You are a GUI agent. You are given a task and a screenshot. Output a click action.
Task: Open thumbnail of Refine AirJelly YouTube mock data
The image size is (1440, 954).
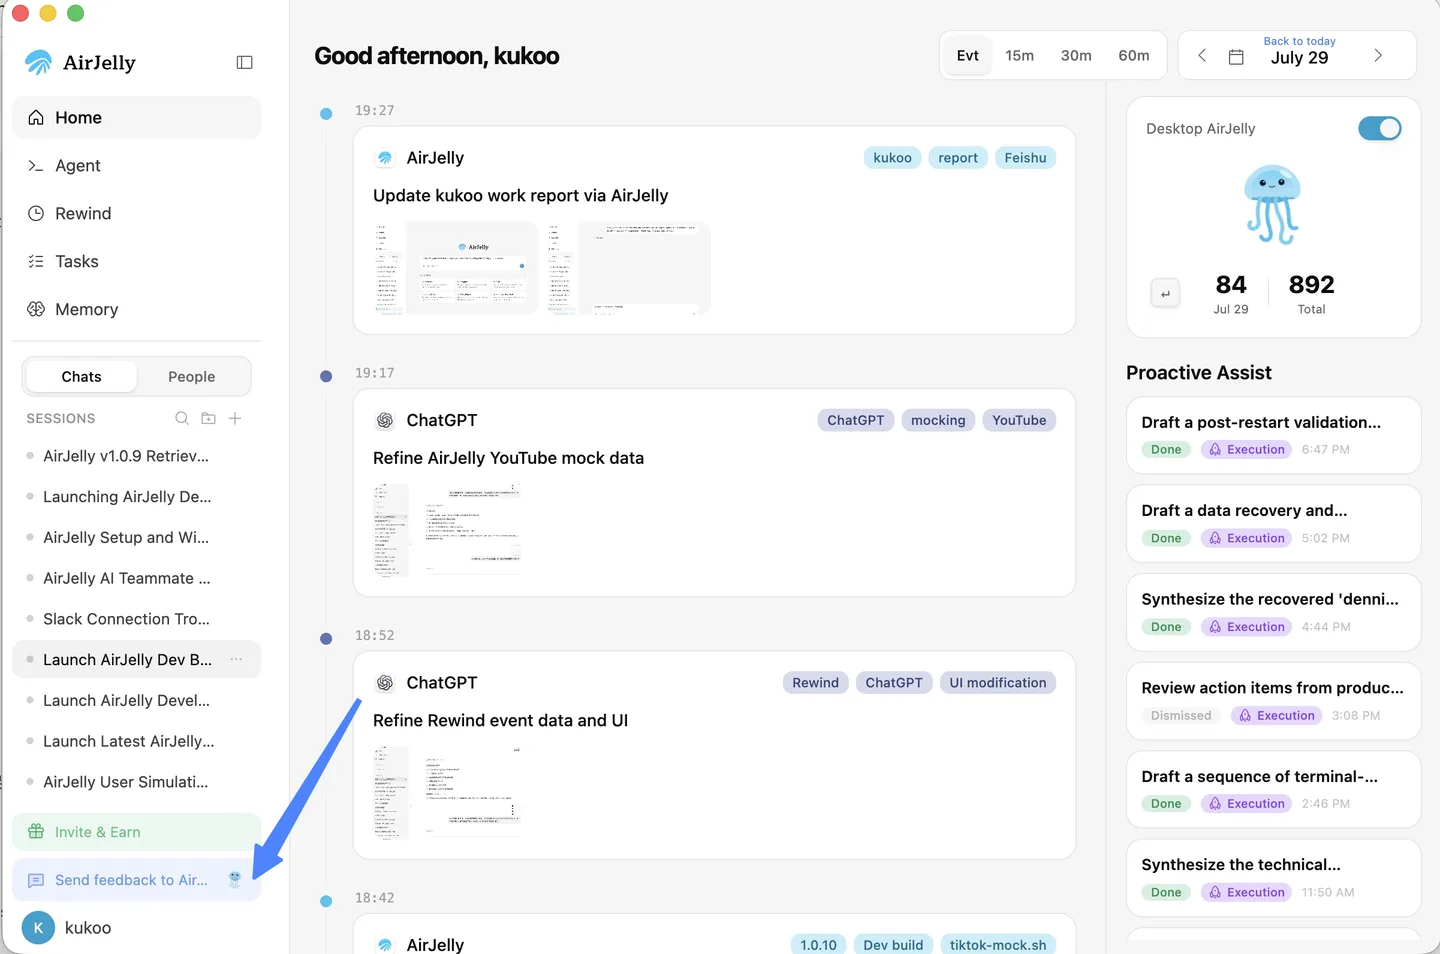448,529
